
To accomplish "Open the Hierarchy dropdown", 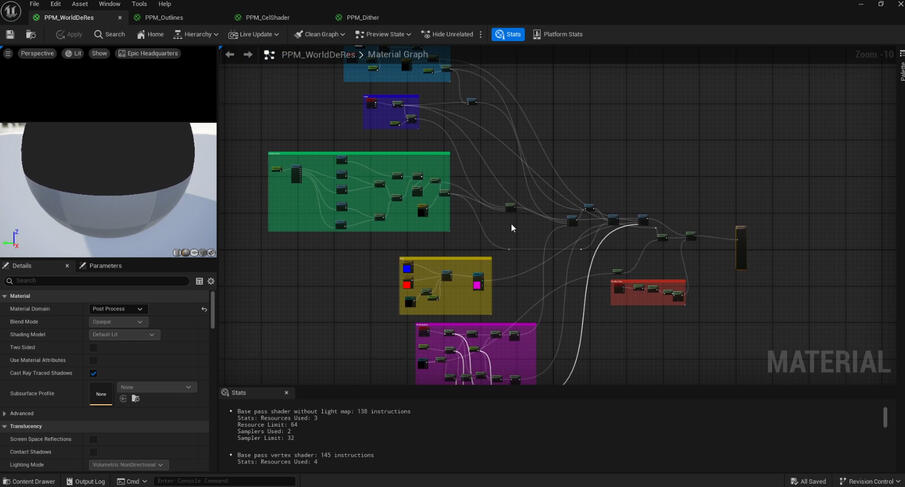I will tap(195, 34).
